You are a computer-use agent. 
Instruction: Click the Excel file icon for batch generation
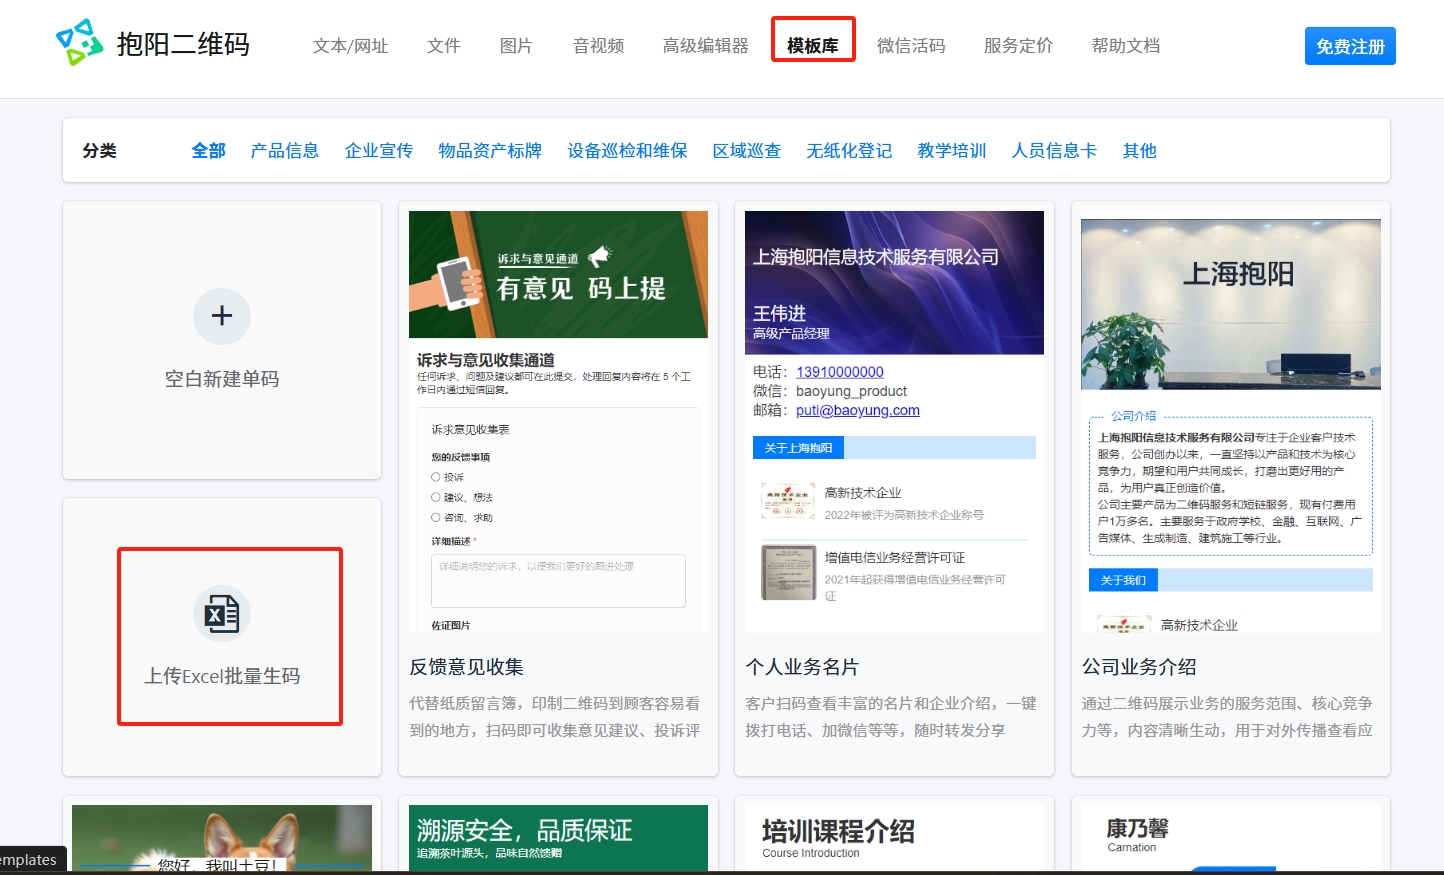[x=222, y=614]
